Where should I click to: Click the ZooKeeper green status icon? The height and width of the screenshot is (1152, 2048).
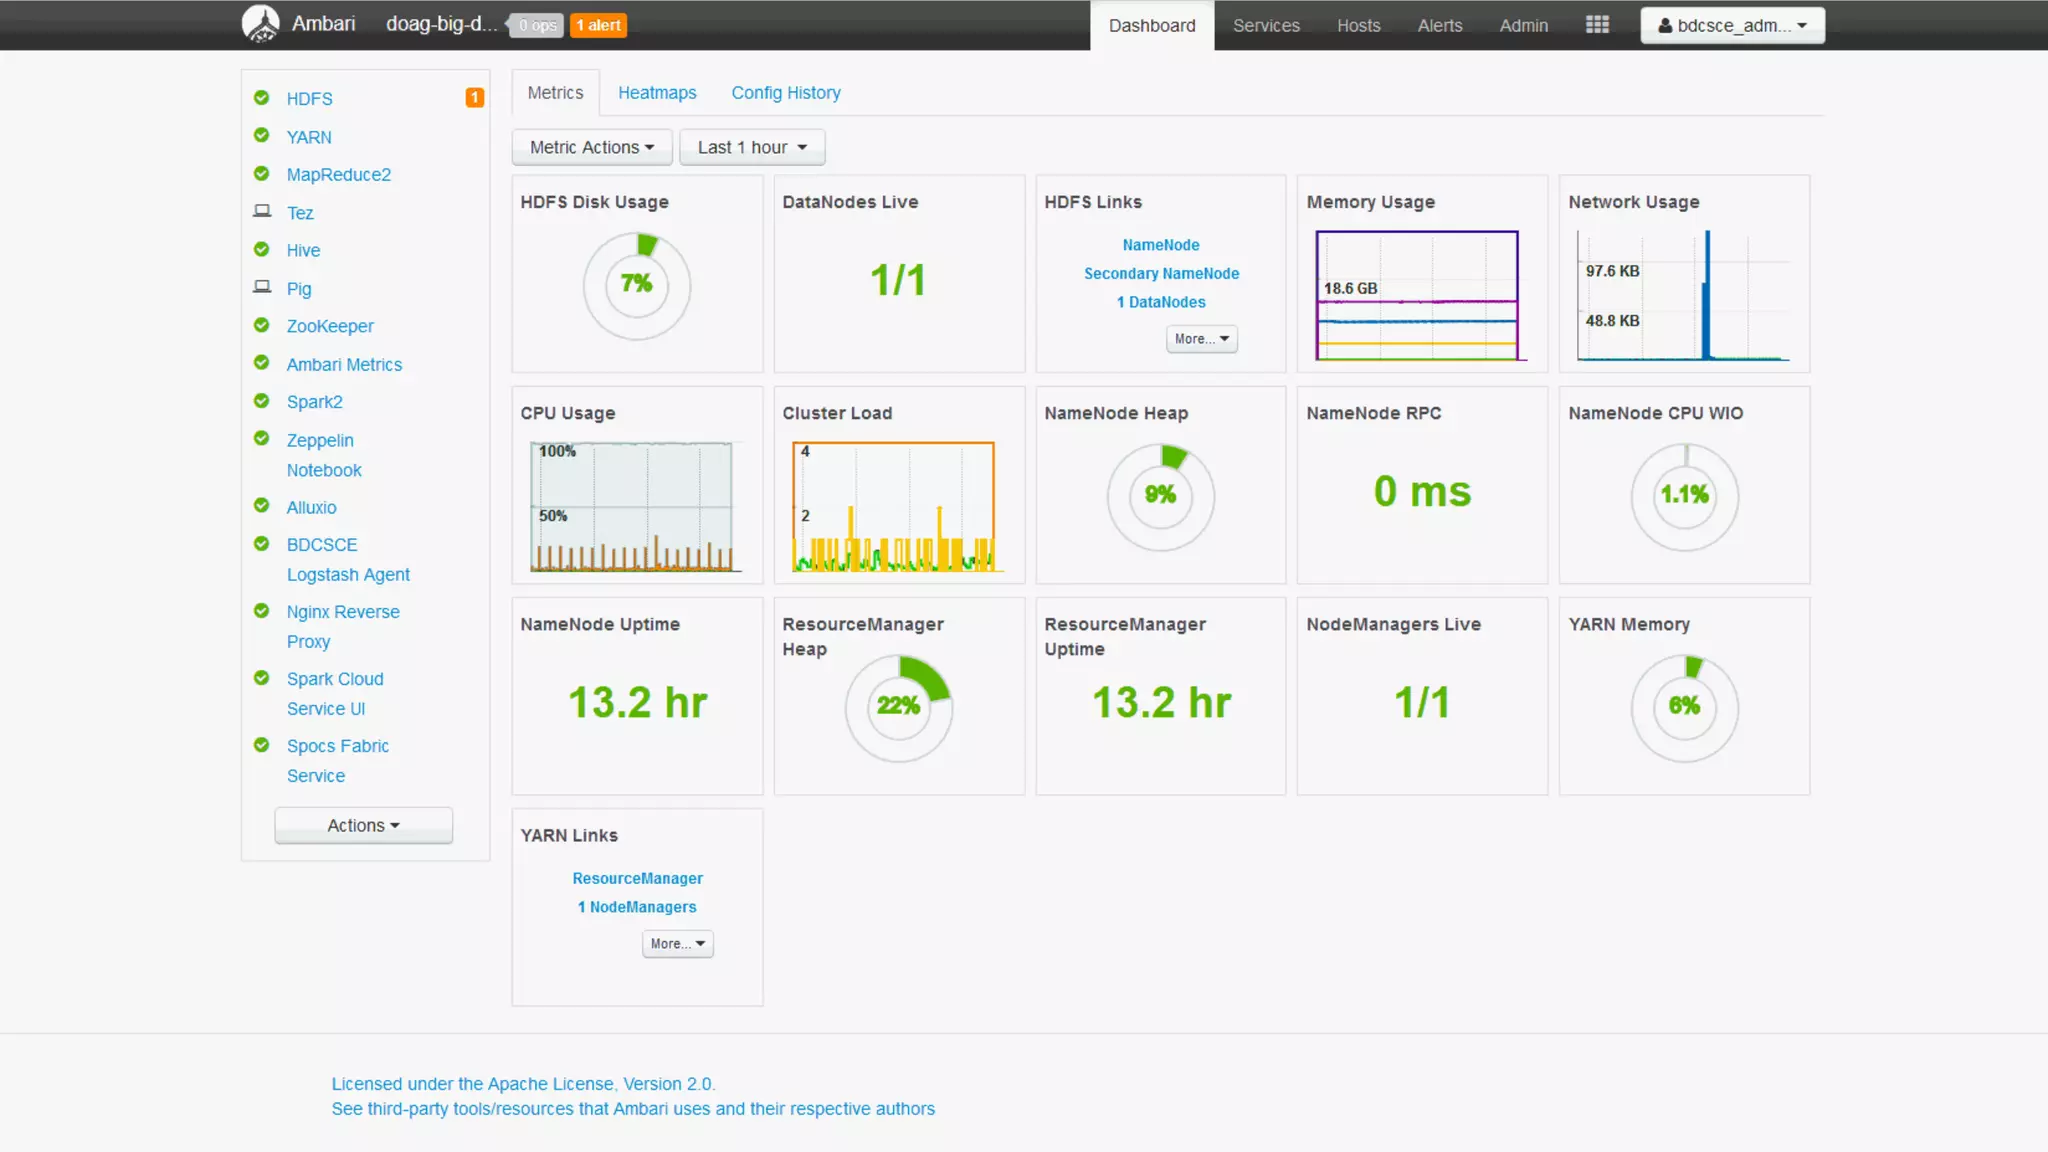tap(262, 325)
